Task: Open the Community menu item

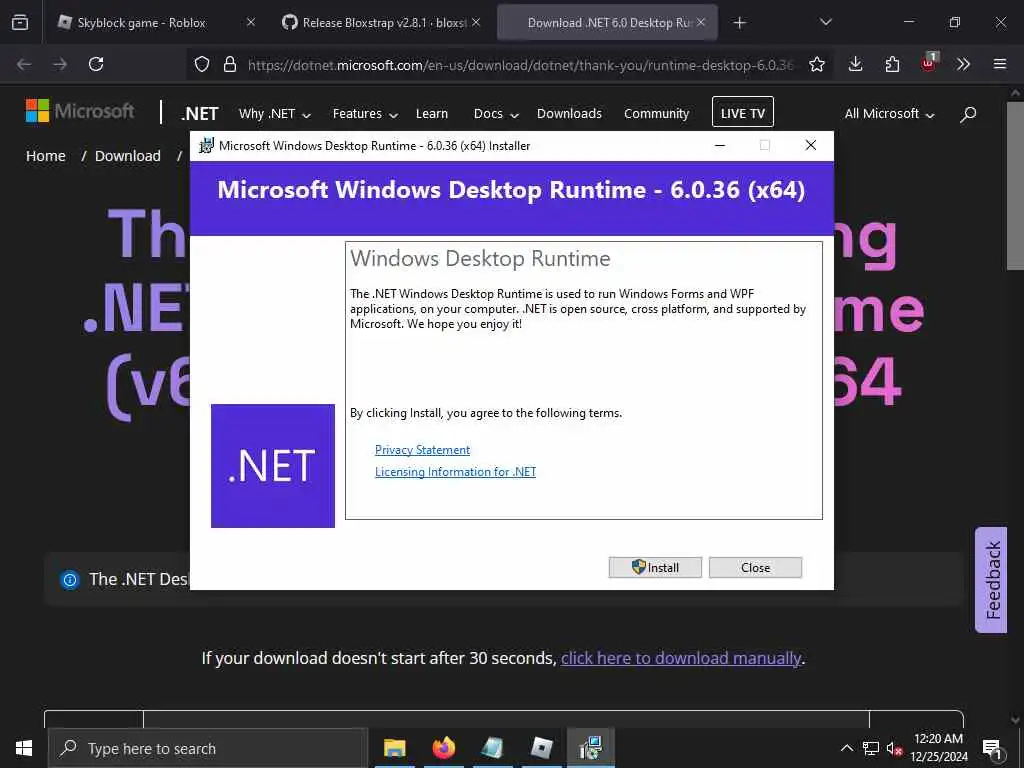Action: [x=656, y=114]
